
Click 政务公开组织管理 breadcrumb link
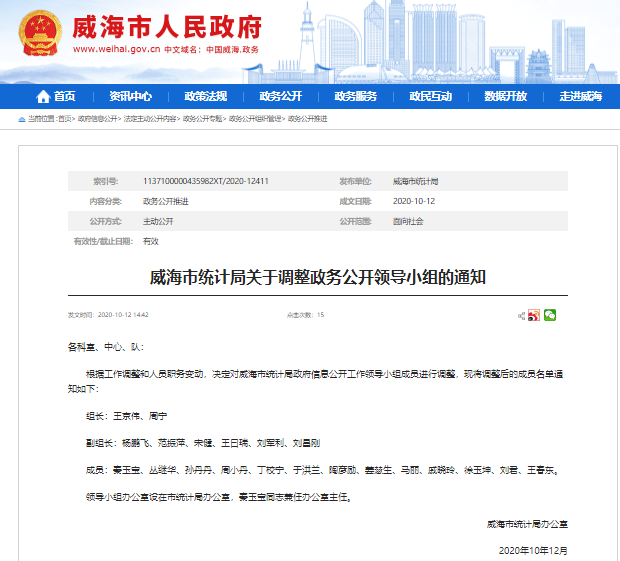coord(256,119)
